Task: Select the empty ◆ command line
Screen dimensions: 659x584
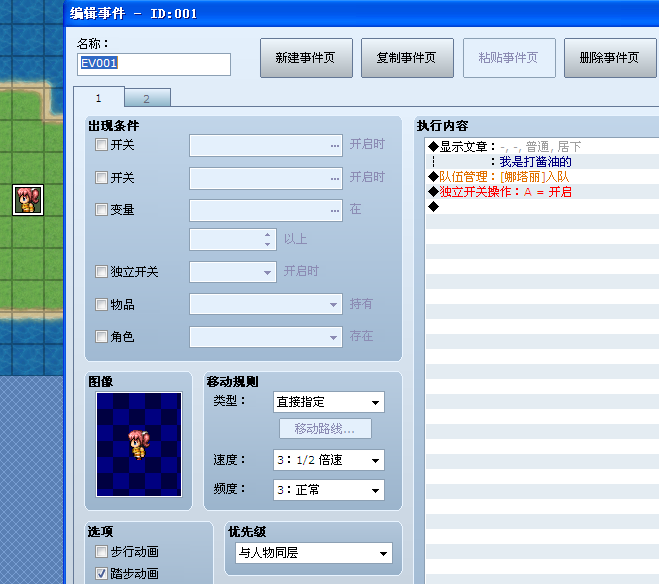Action: (x=542, y=206)
